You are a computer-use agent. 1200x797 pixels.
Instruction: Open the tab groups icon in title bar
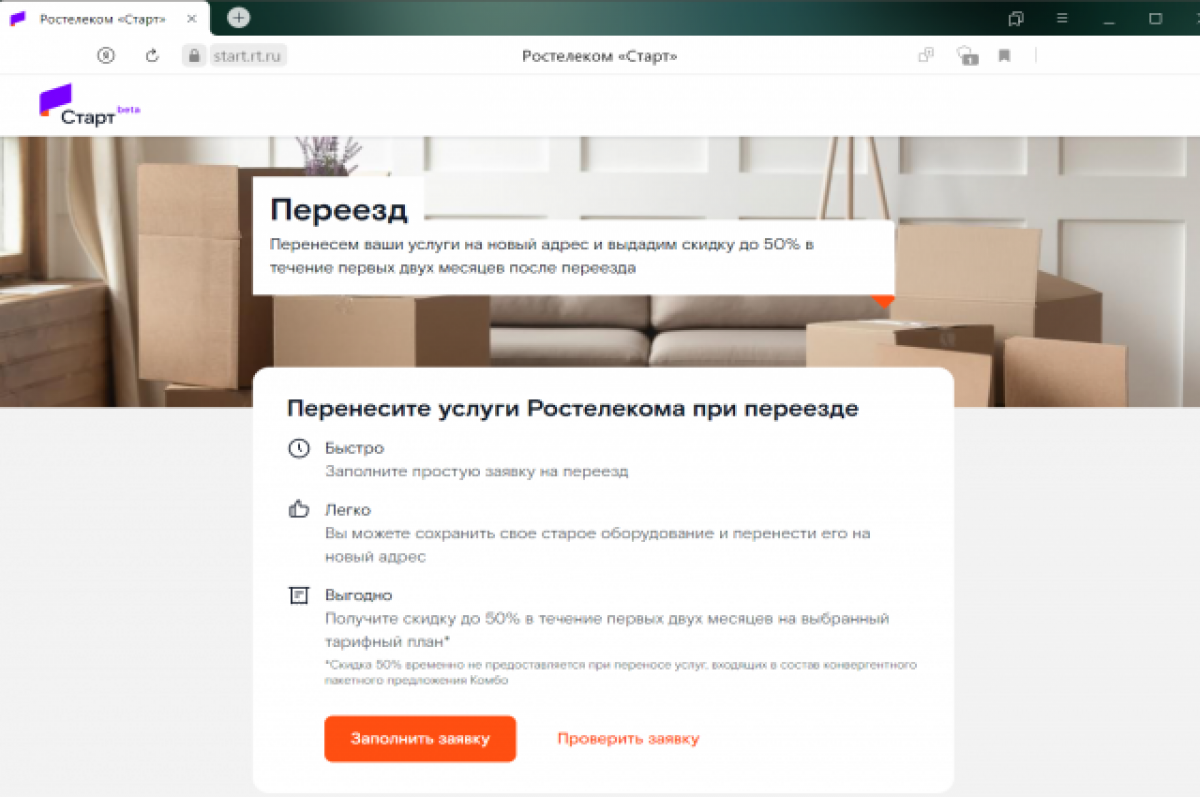coord(1016,18)
